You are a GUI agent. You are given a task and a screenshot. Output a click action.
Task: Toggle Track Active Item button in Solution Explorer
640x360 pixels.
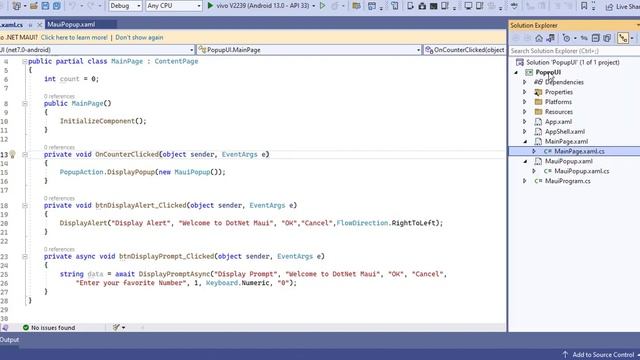point(623,38)
